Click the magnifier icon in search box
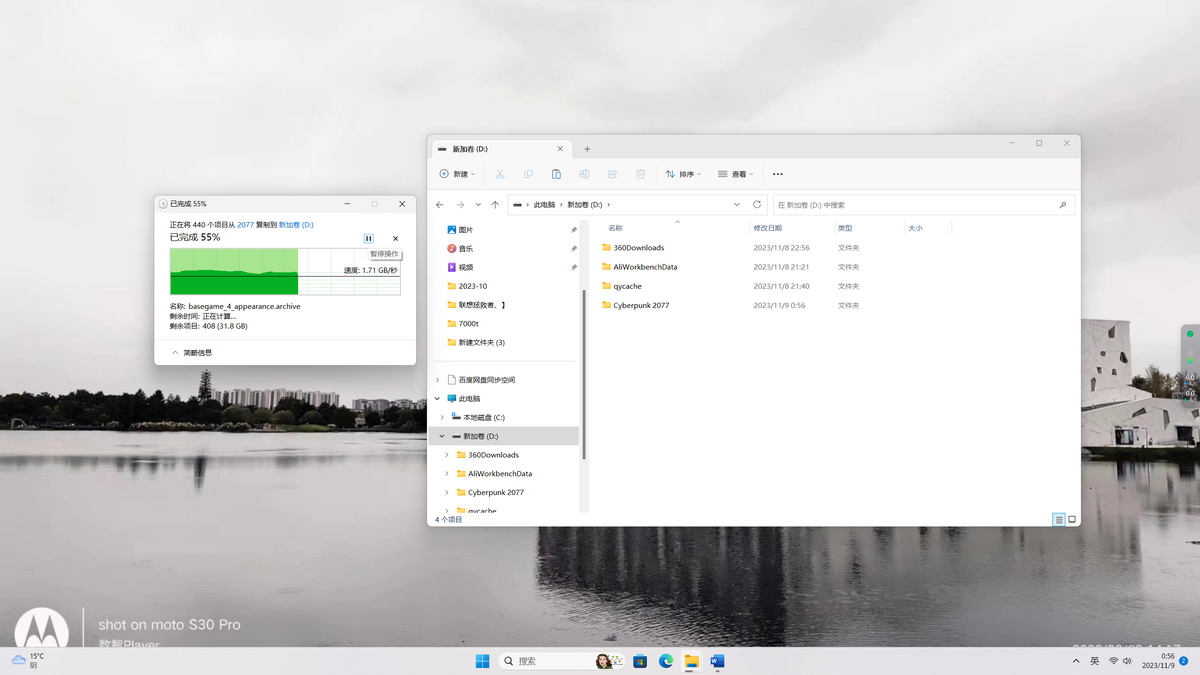This screenshot has width=1200, height=675. coord(1062,205)
